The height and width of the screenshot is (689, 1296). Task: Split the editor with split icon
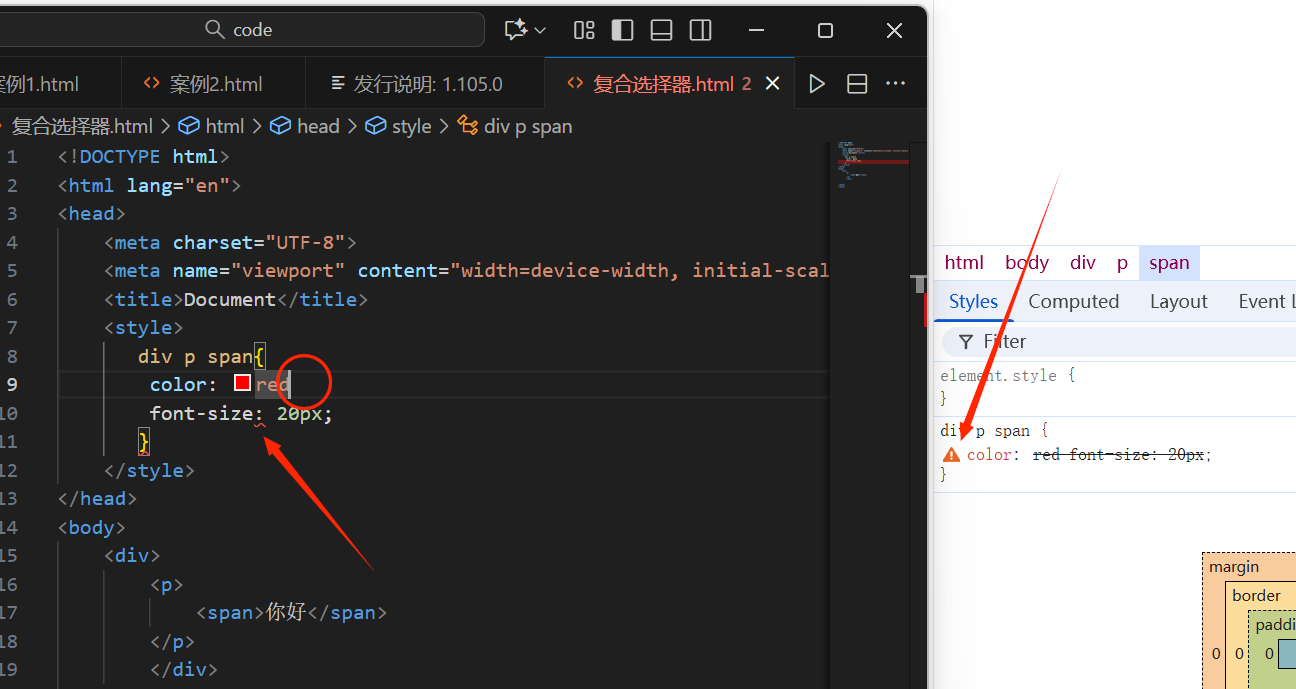point(857,84)
